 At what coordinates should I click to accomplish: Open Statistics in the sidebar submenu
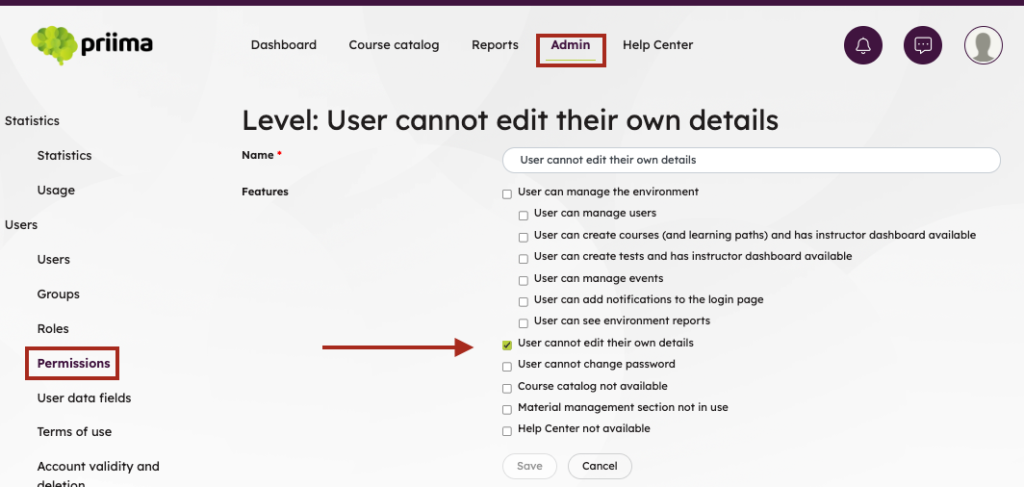[x=64, y=155]
